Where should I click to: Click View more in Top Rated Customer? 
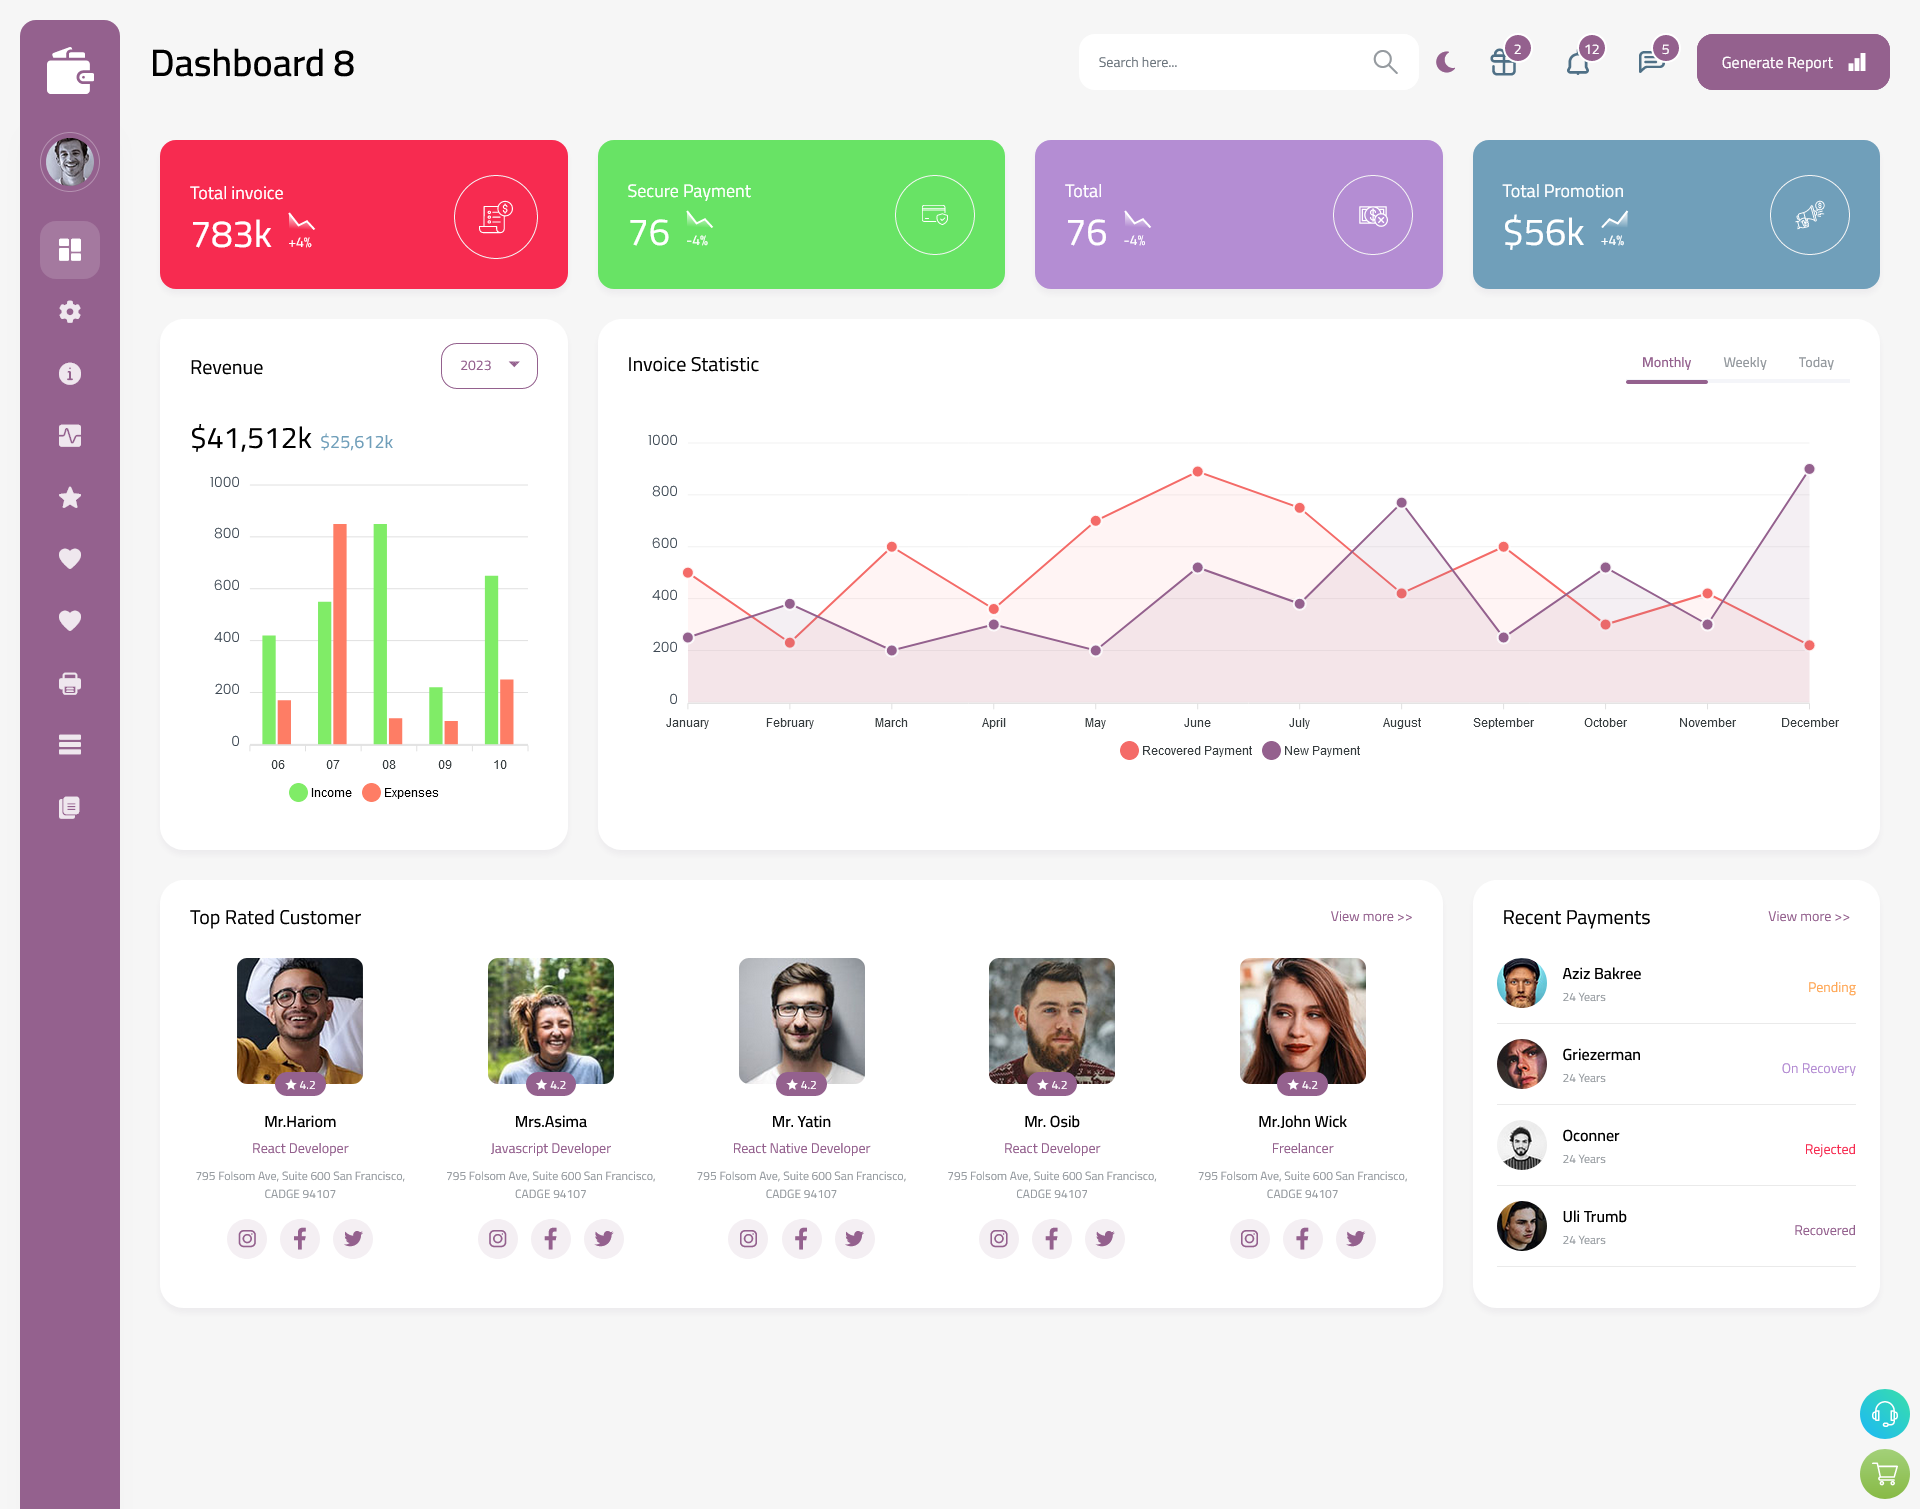[1370, 915]
